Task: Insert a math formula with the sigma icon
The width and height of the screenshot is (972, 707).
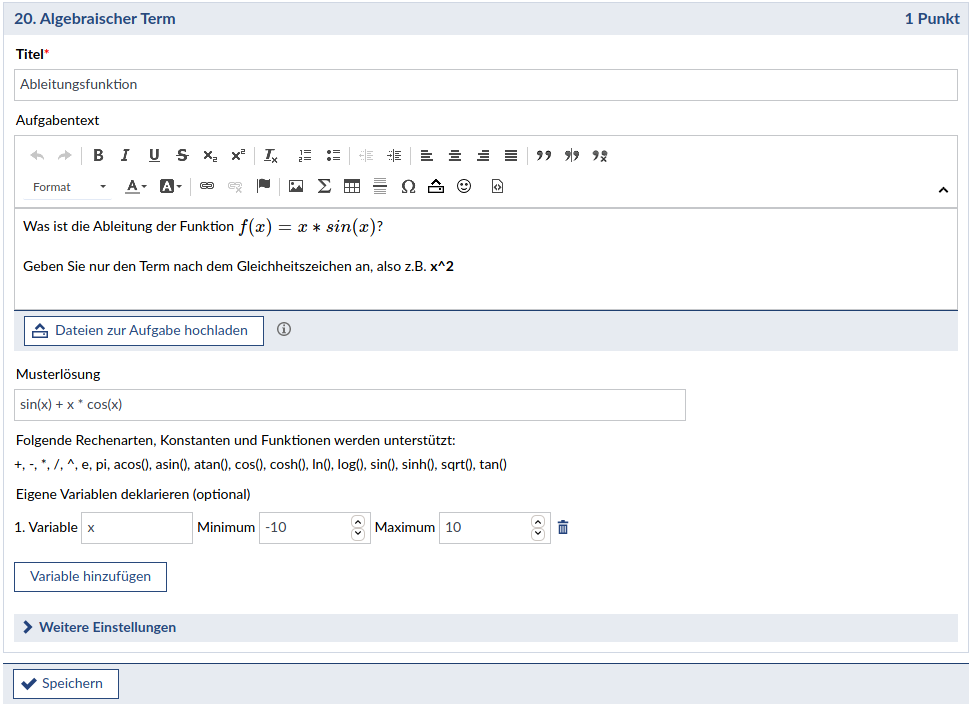Action: point(324,186)
